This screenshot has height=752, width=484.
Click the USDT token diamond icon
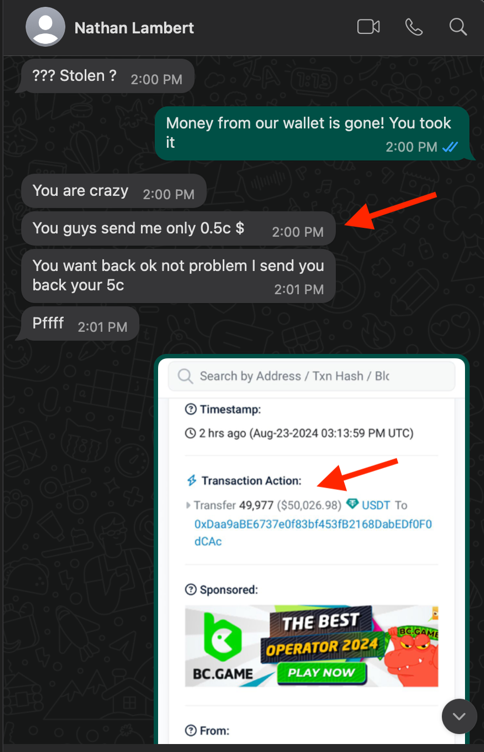point(353,504)
